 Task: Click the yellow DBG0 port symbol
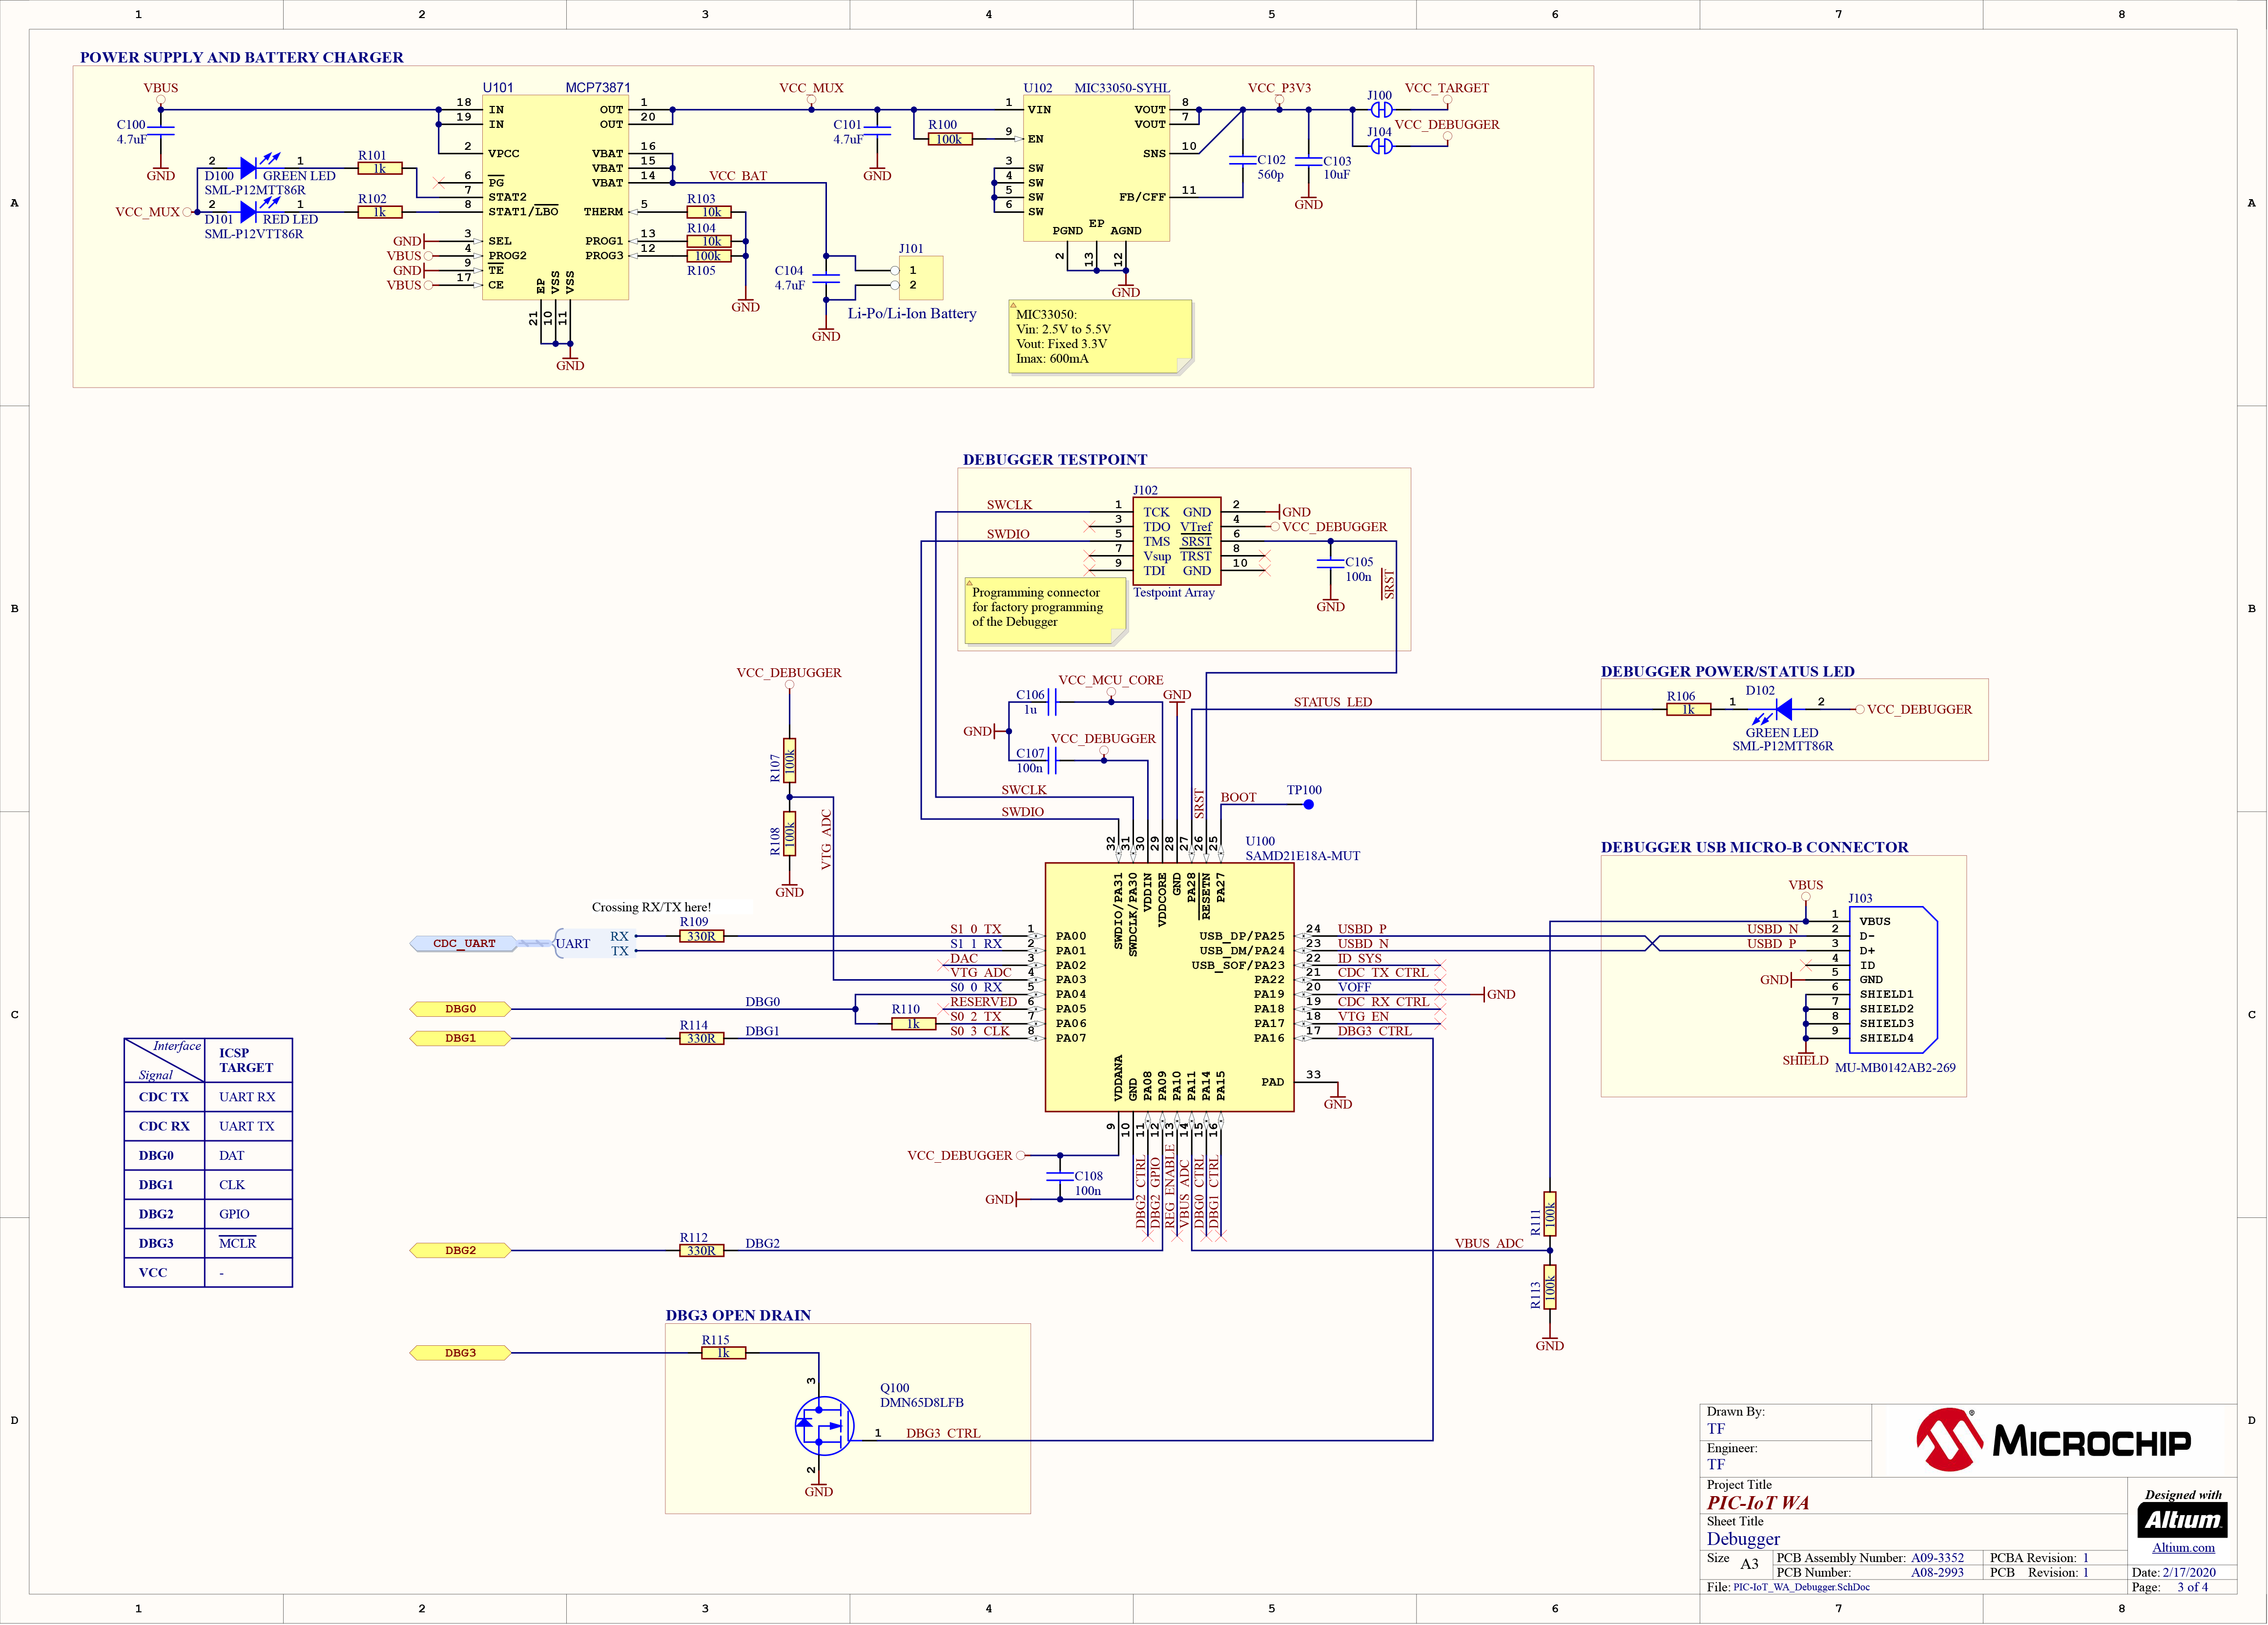click(460, 1009)
